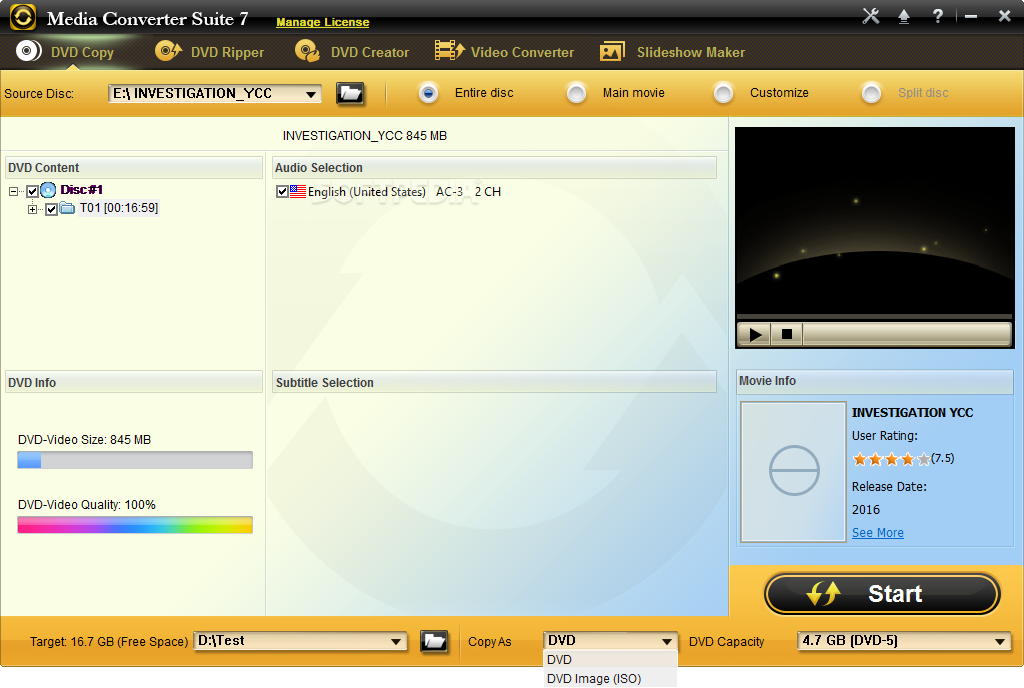Click the Media Converter Suite logo icon
The height and width of the screenshot is (688, 1024).
pyautogui.click(x=23, y=18)
